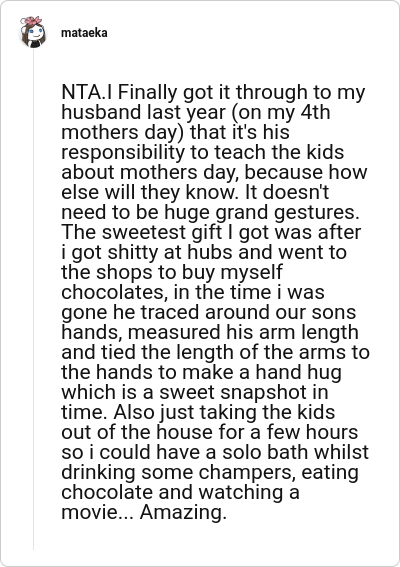Collapse the comment using the vertical thread line
The height and width of the screenshot is (567, 400).
[34, 299]
